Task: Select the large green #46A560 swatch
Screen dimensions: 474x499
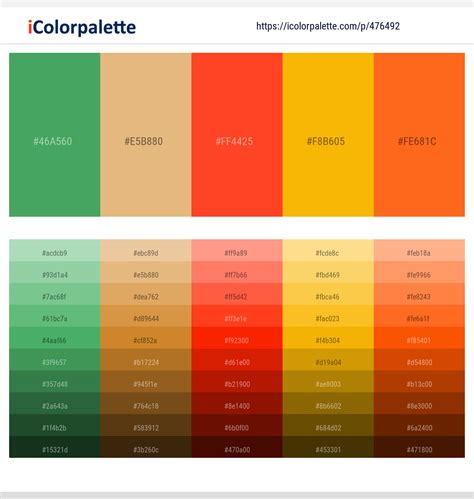Action: [x=55, y=135]
